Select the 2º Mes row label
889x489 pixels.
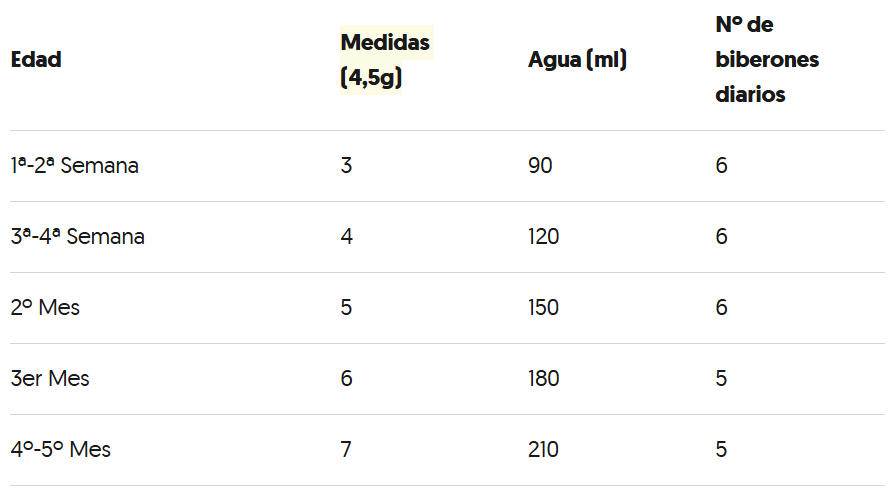(x=45, y=308)
